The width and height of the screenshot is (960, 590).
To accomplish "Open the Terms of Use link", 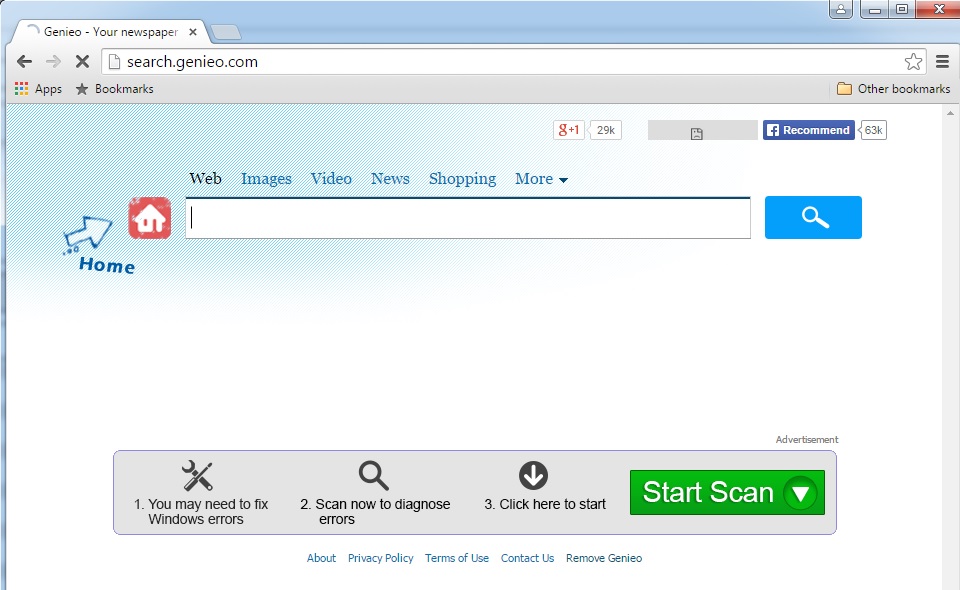I will click(457, 558).
